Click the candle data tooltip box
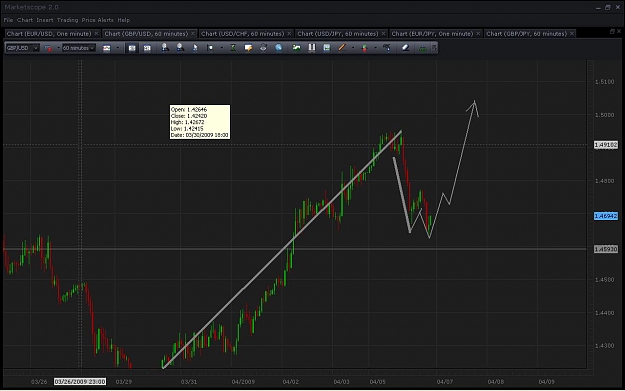Viewport: 625px width, 391px height. (200, 122)
